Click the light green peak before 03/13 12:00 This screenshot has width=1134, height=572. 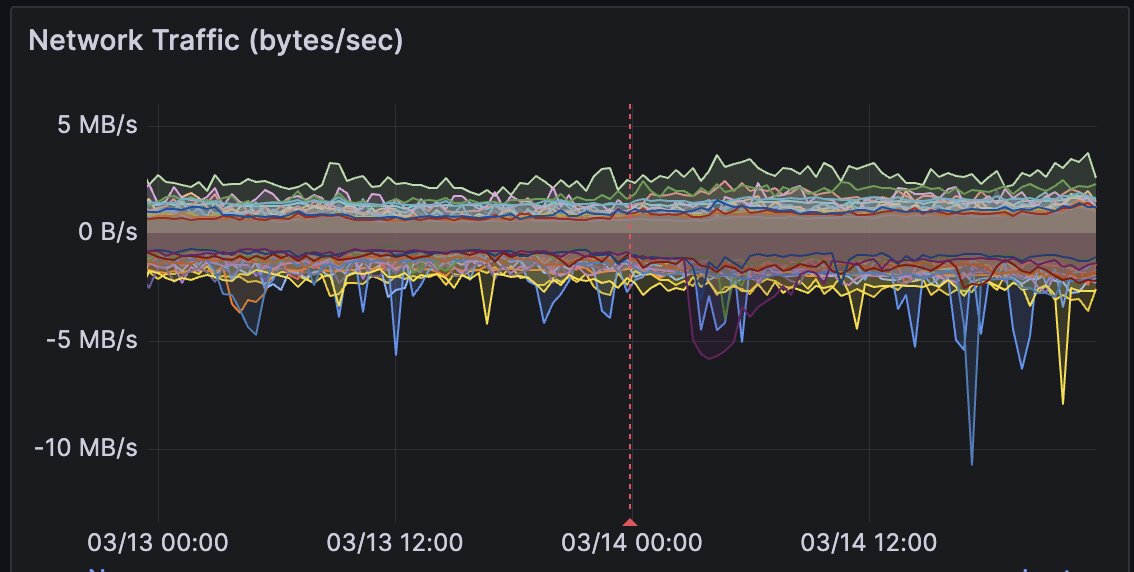327,165
